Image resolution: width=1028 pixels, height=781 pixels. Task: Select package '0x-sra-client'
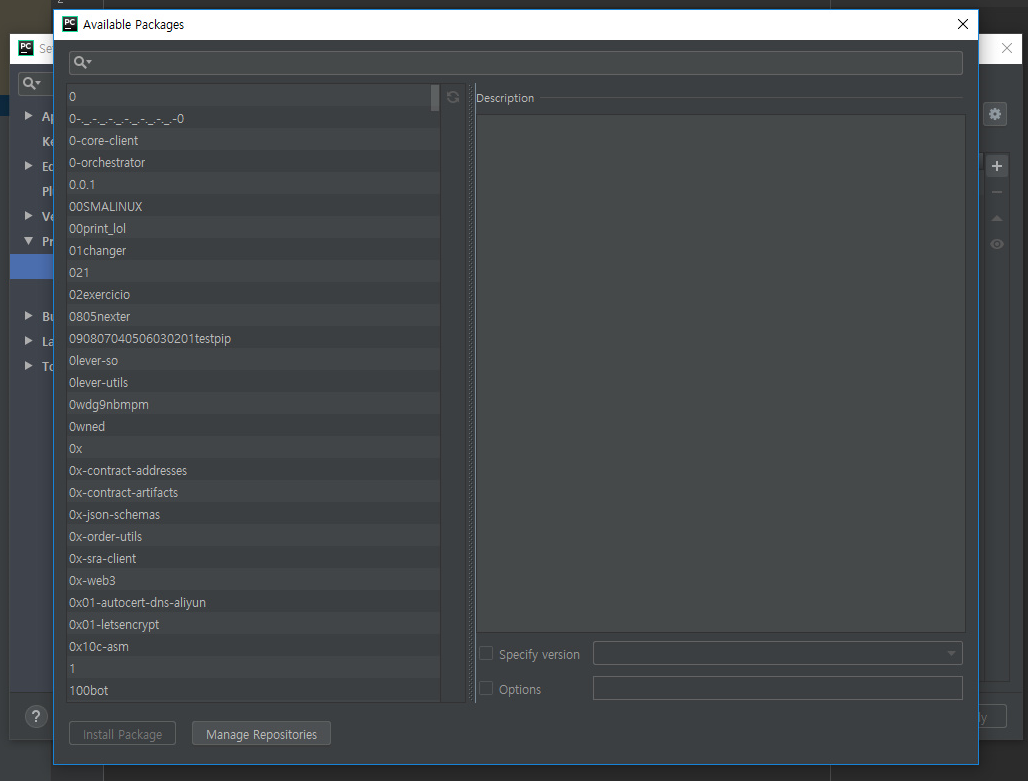point(253,558)
